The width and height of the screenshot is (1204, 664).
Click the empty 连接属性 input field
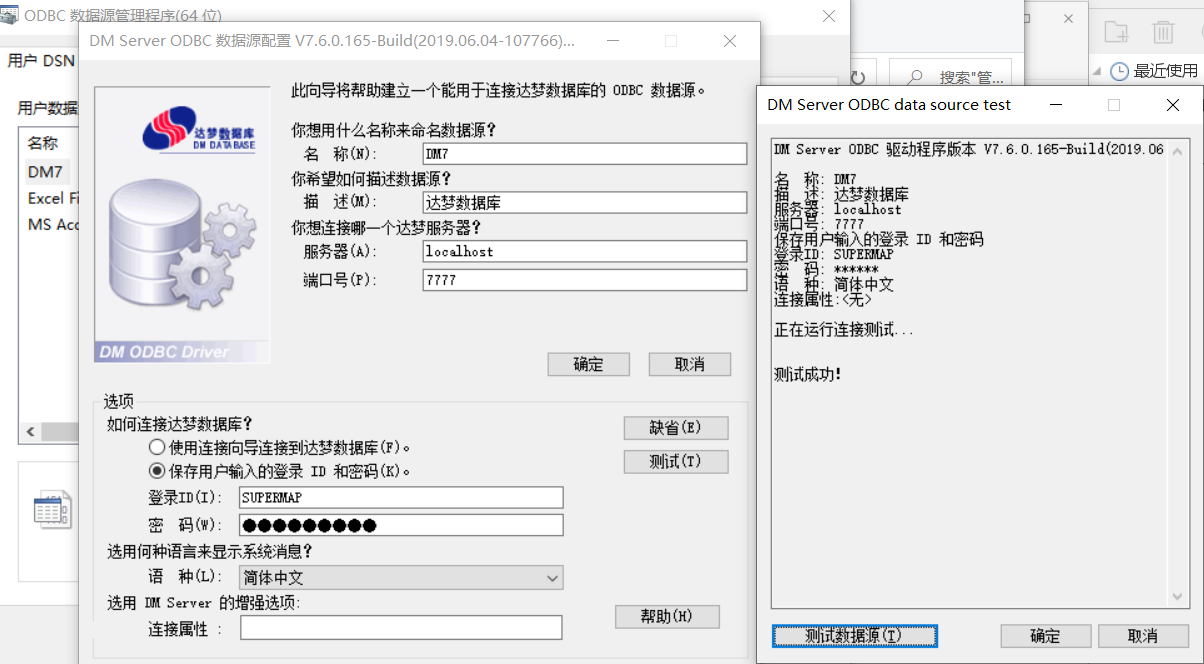[401, 628]
